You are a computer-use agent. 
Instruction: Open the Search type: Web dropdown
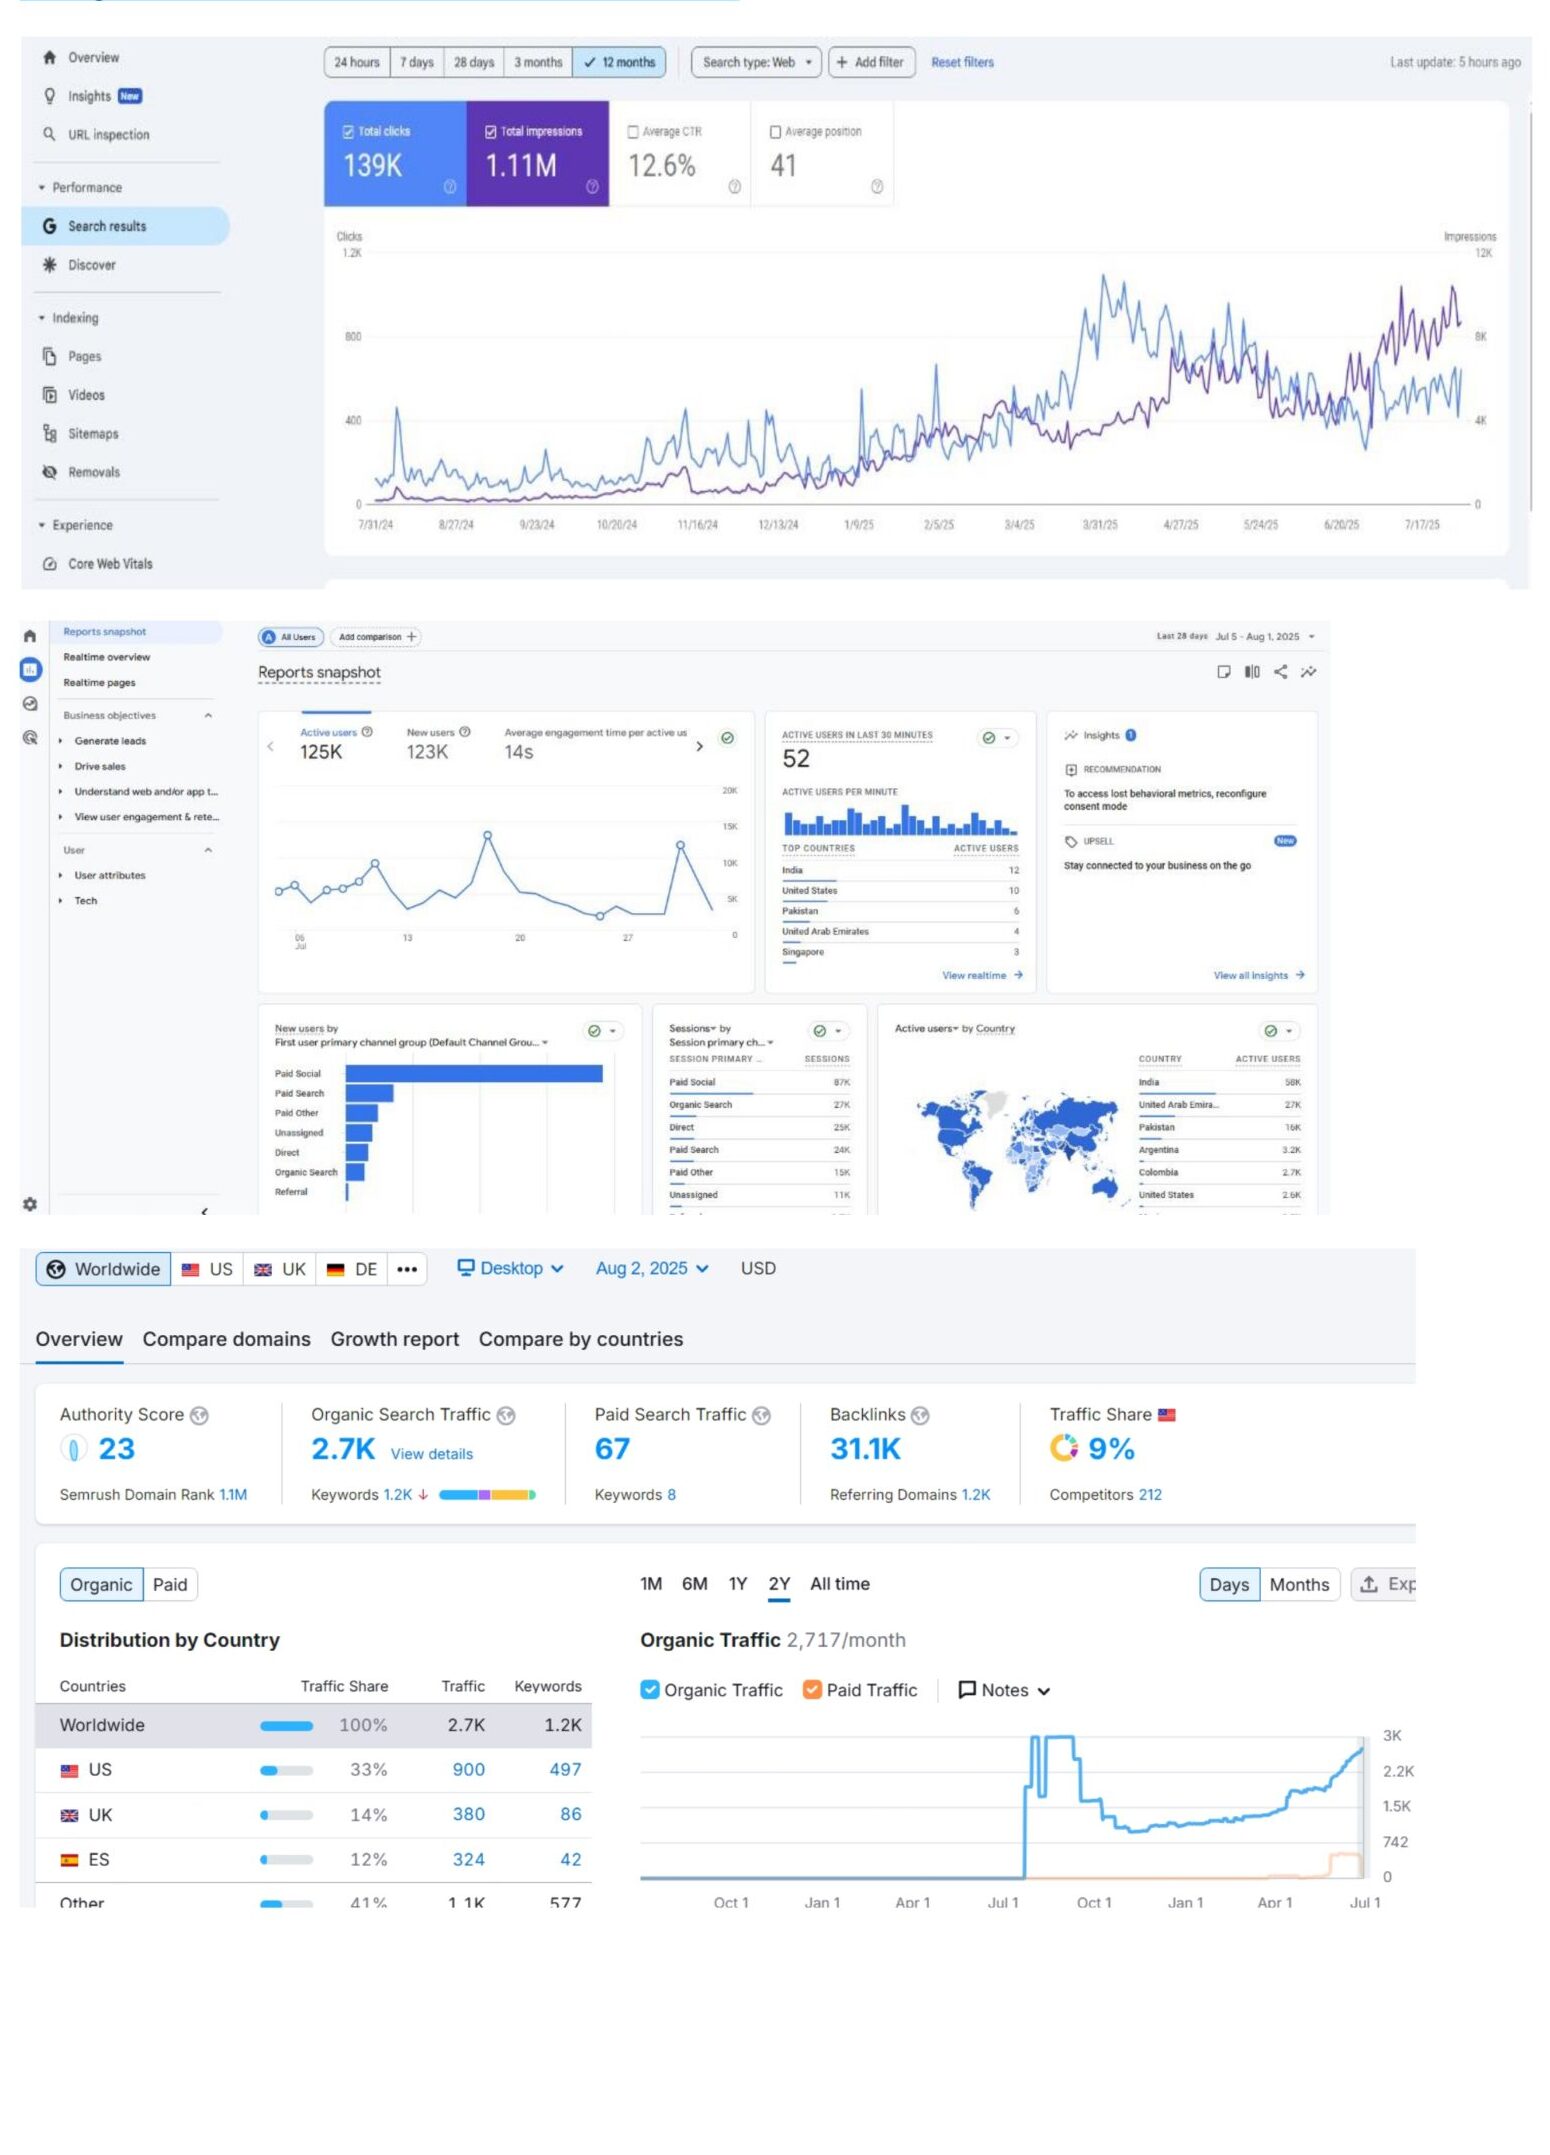point(756,62)
